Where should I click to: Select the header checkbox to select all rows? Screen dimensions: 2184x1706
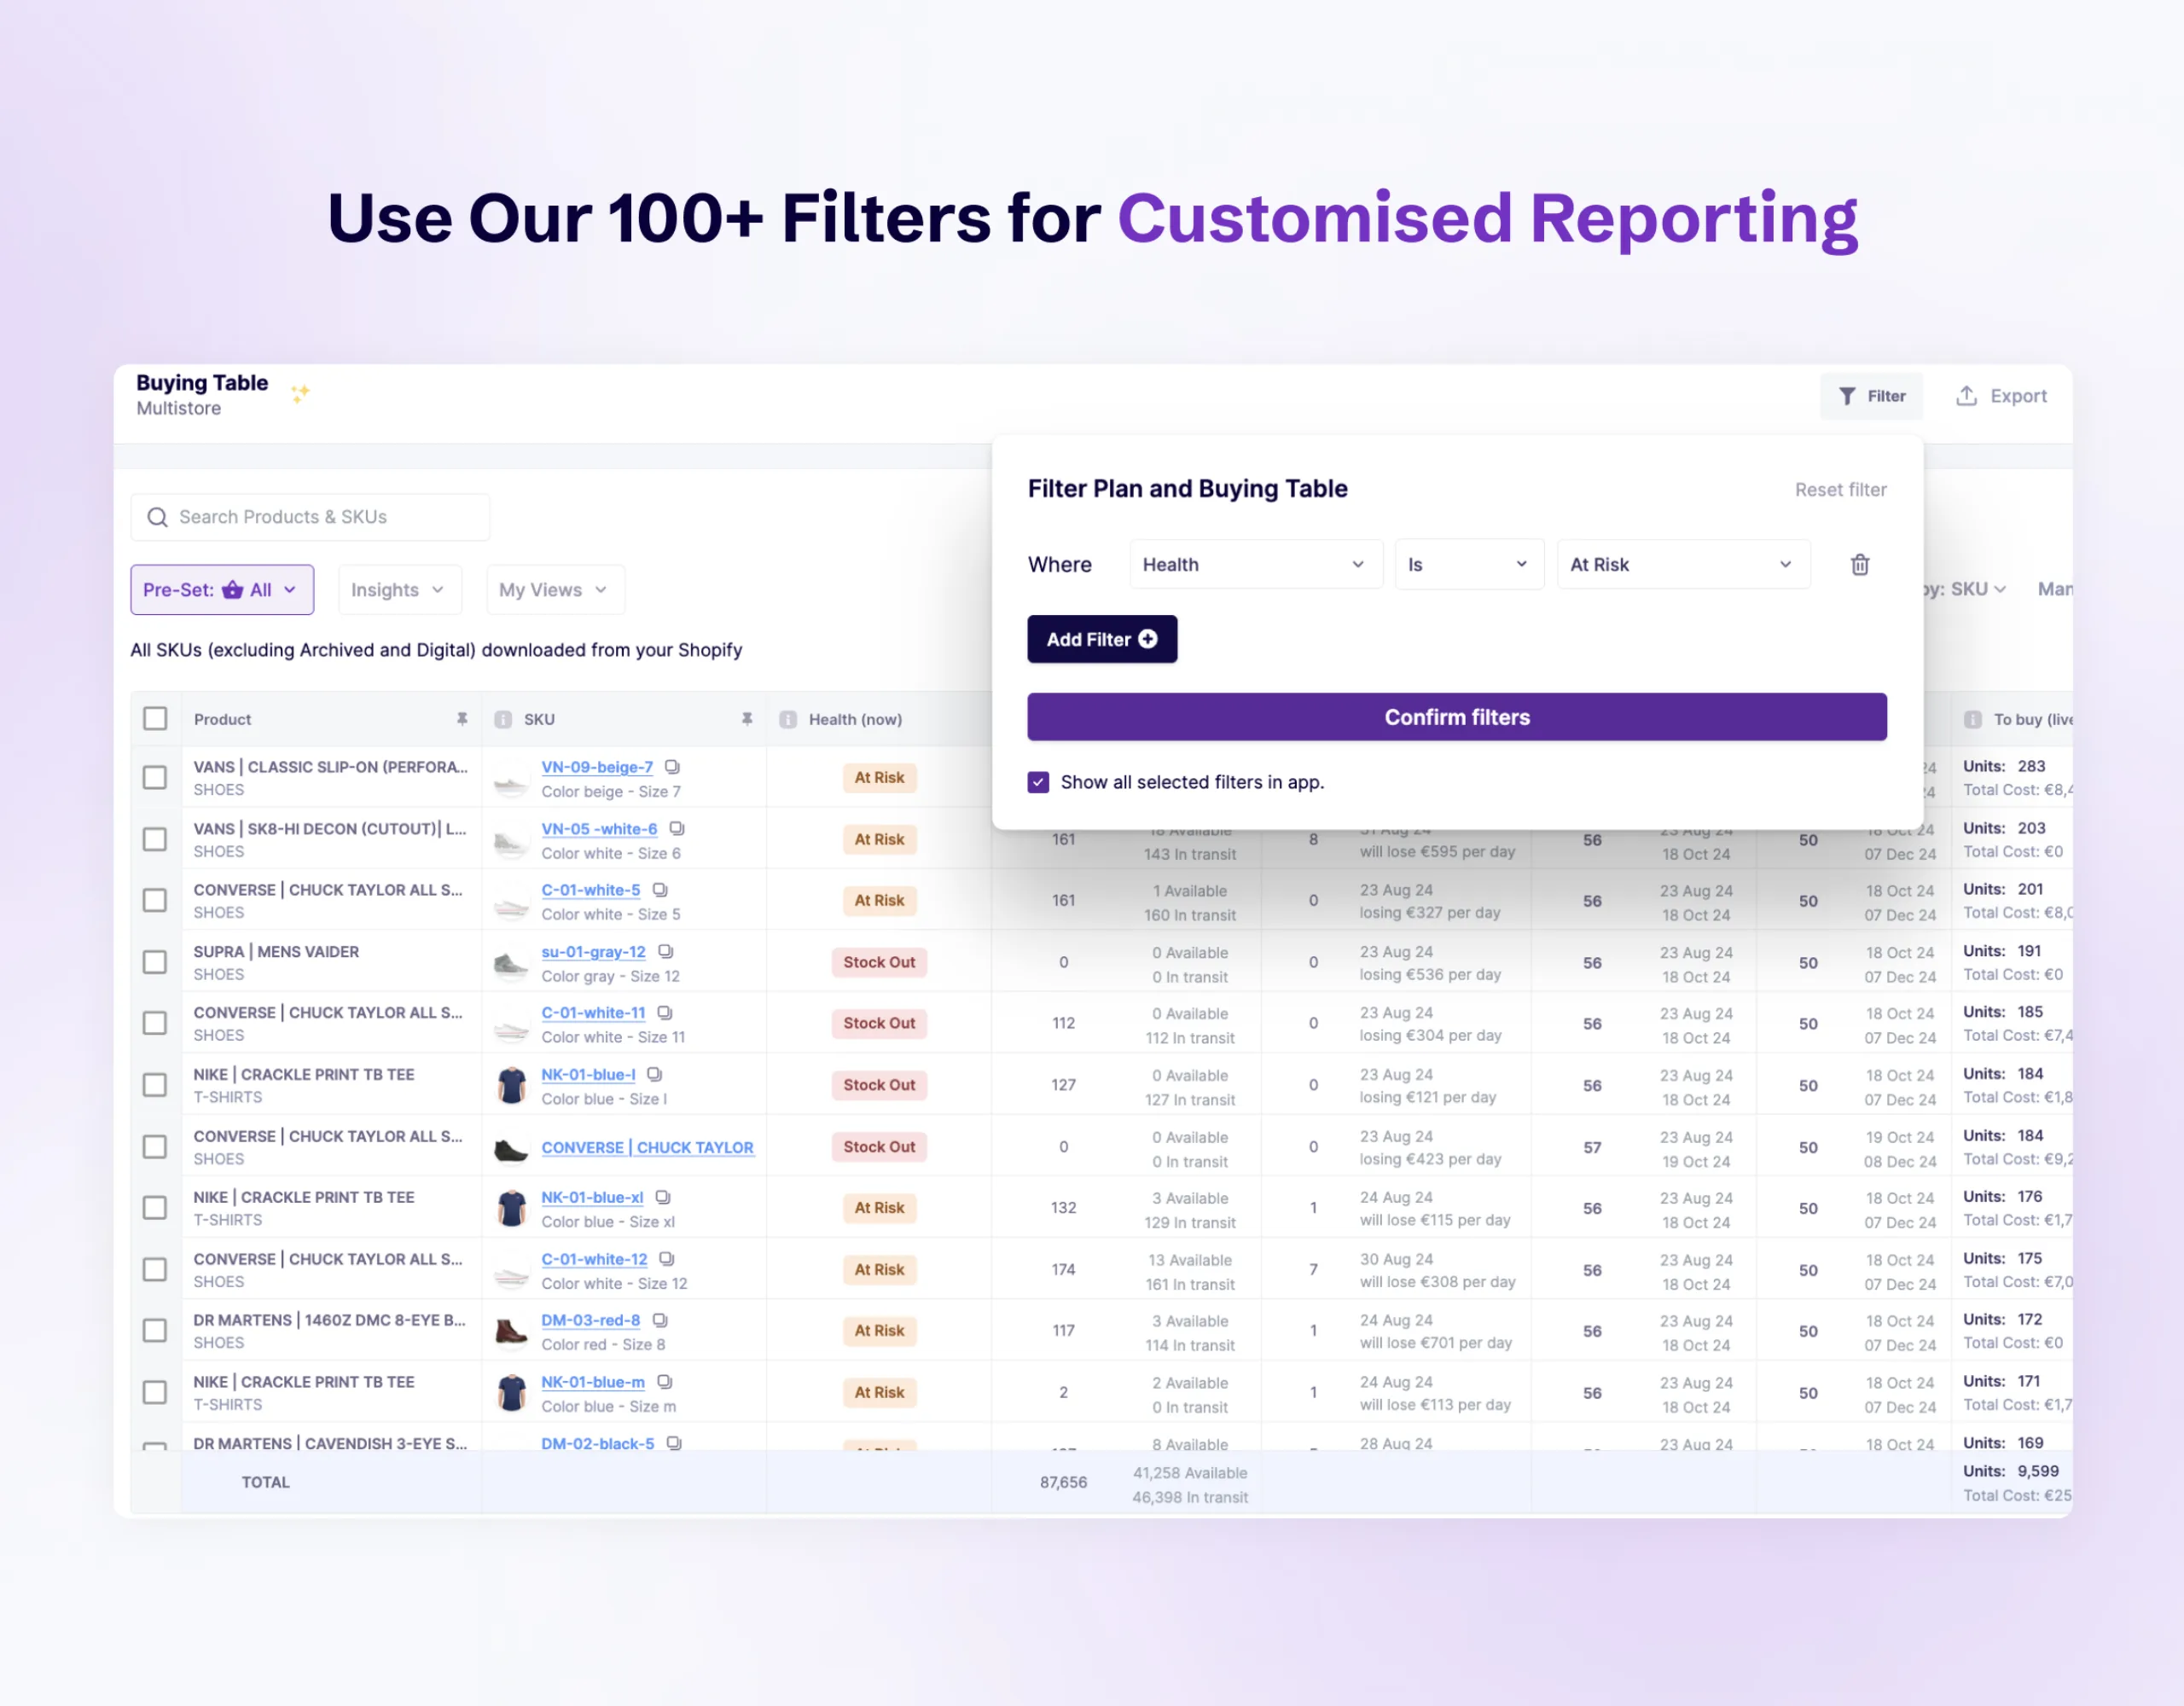155,719
